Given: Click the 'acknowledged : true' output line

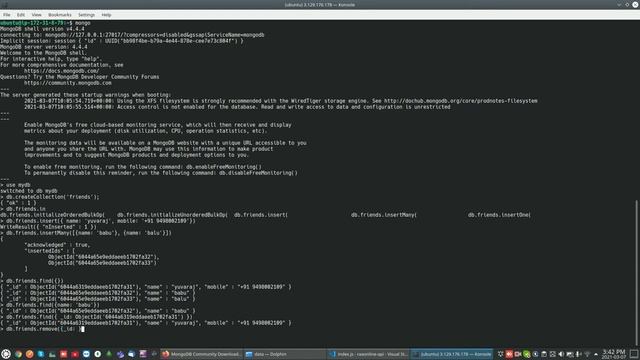Looking at the screenshot, I should (57, 244).
